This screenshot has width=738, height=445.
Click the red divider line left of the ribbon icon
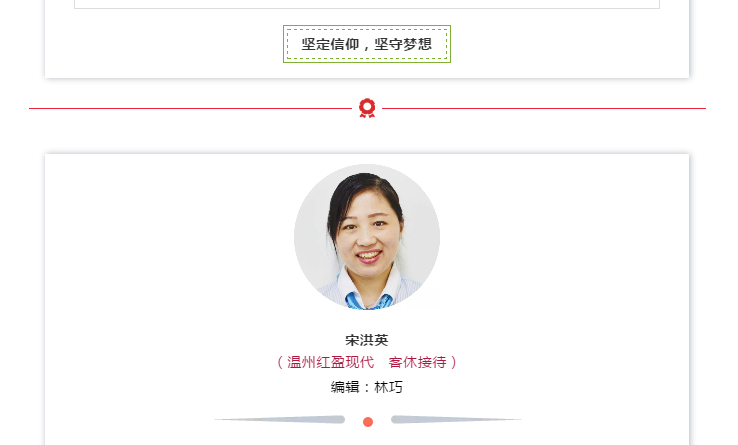(190, 108)
